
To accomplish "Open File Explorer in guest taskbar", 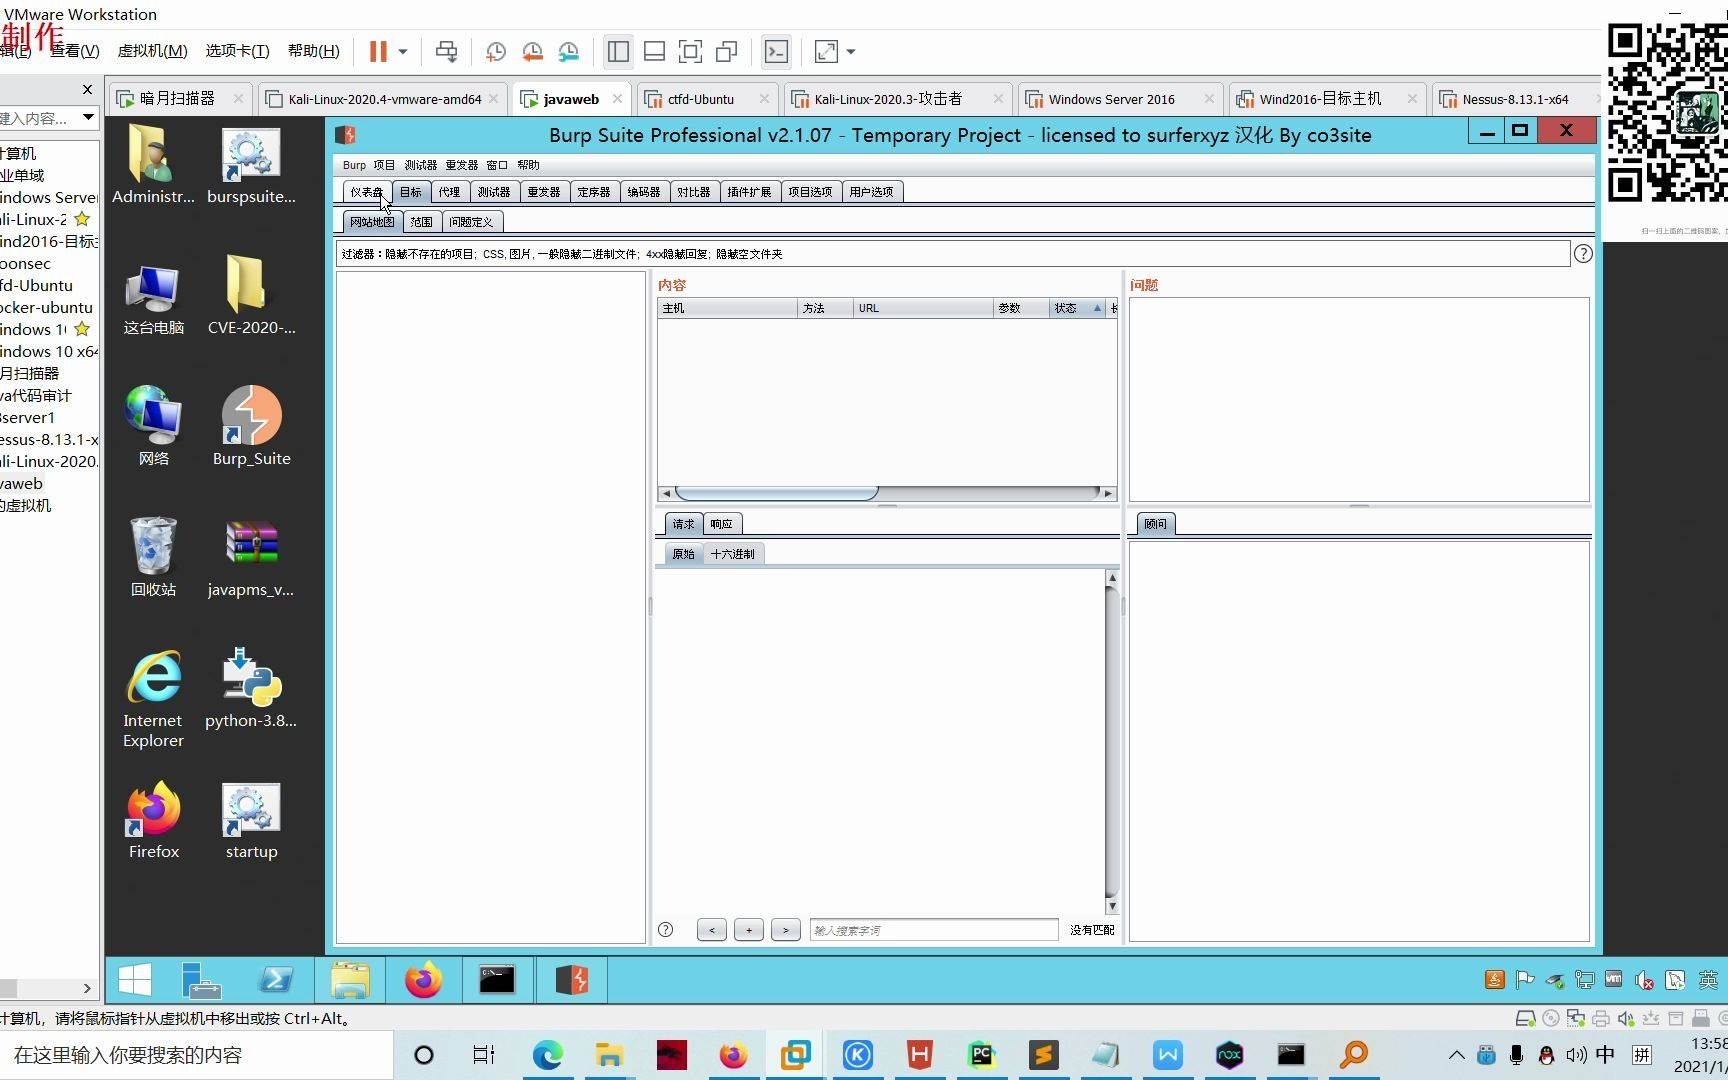I will point(350,980).
